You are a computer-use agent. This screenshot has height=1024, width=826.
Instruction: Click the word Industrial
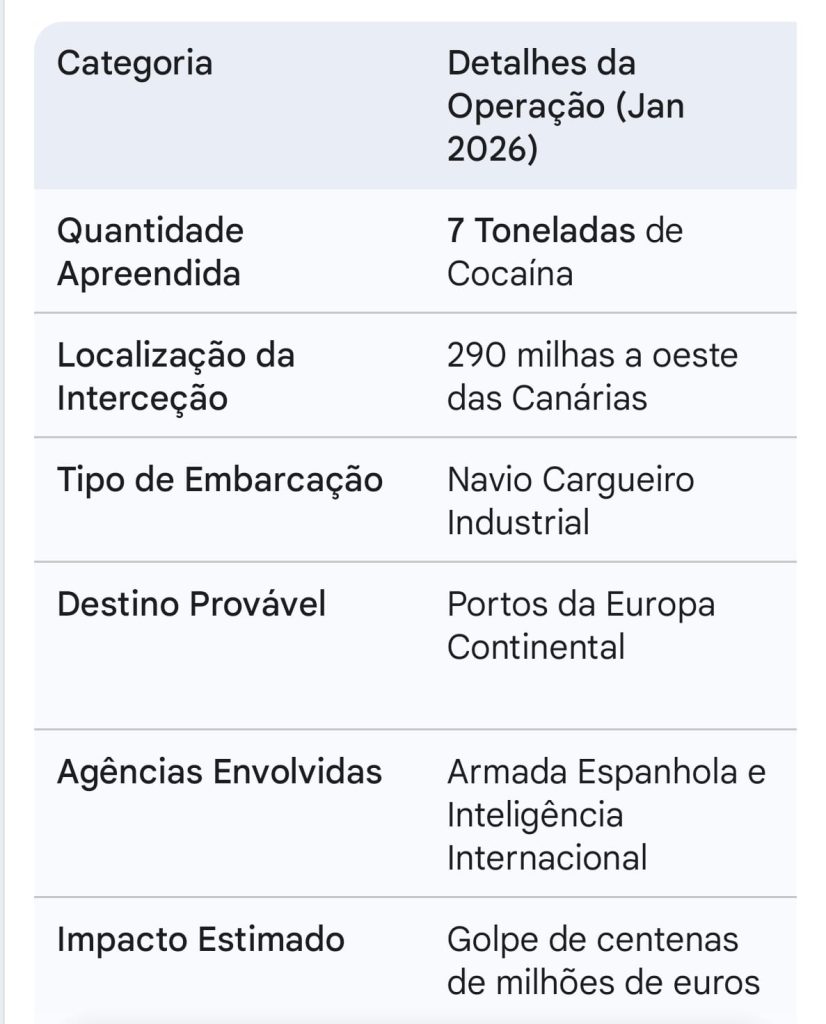(518, 522)
